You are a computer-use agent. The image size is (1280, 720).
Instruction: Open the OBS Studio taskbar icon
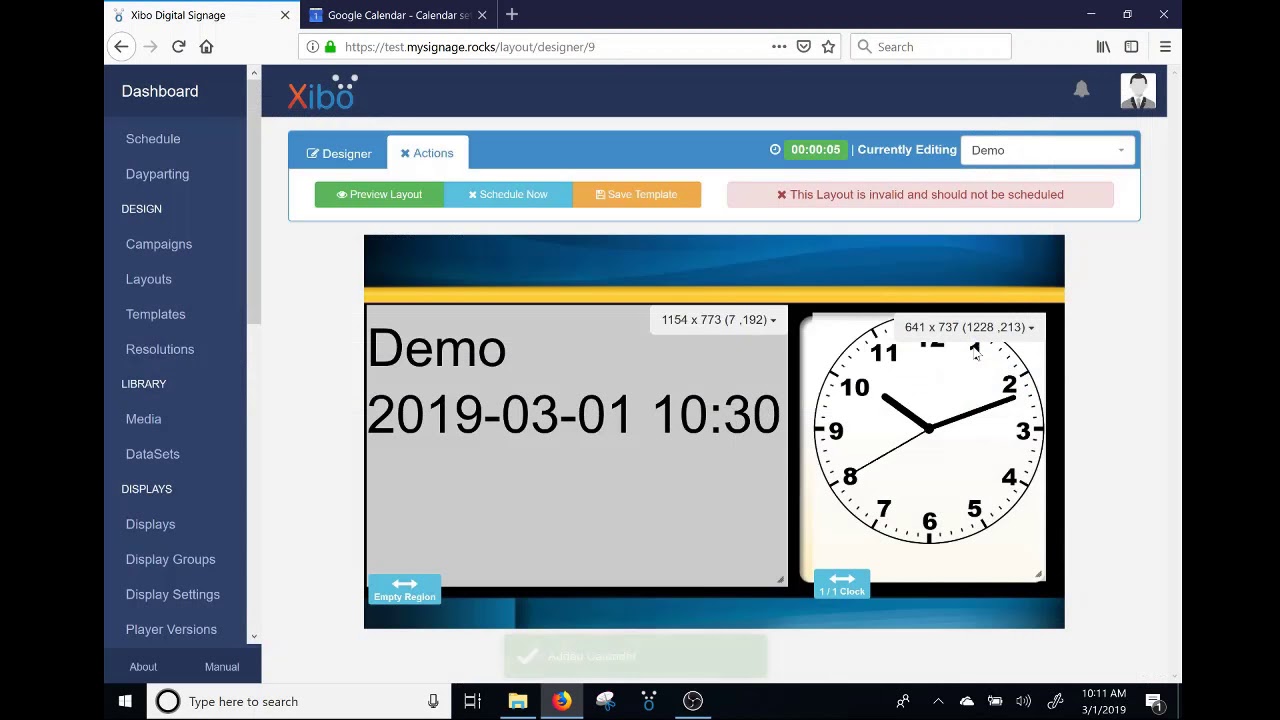coord(693,701)
